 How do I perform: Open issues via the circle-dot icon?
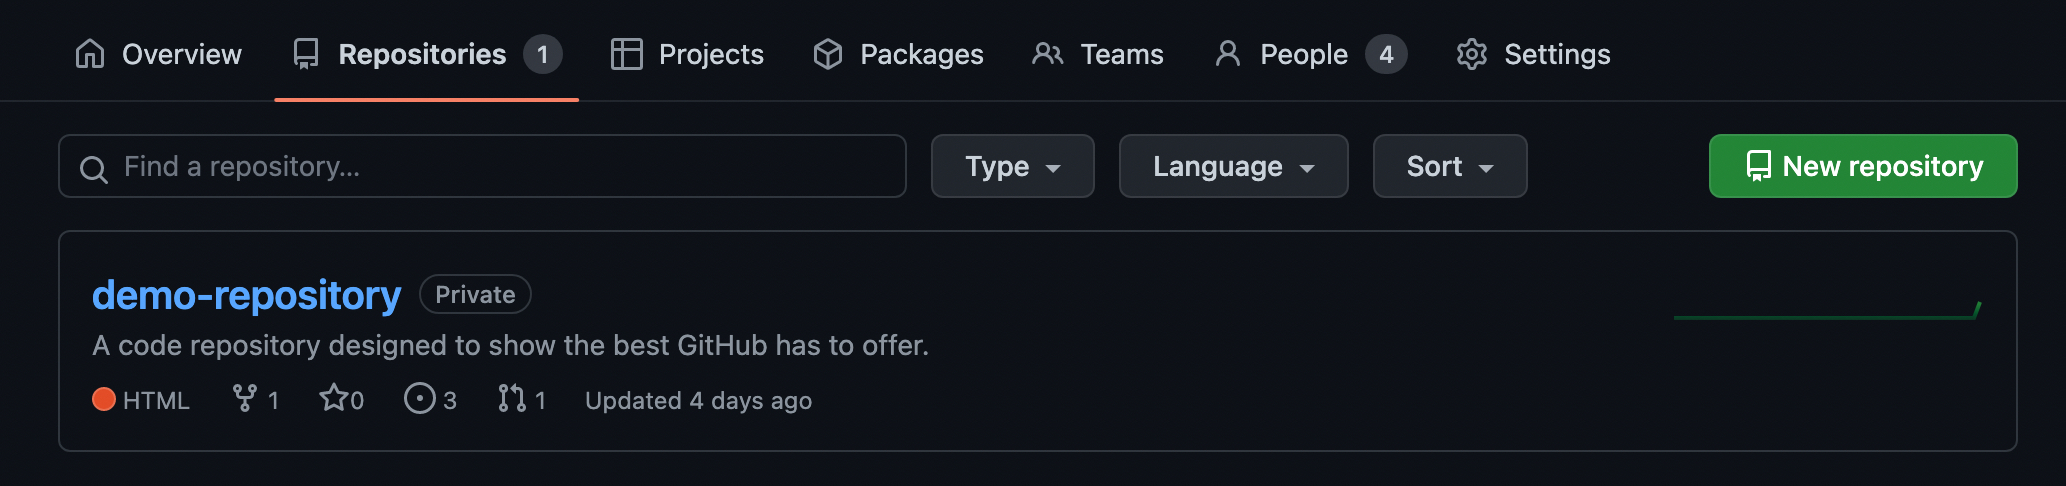point(419,398)
